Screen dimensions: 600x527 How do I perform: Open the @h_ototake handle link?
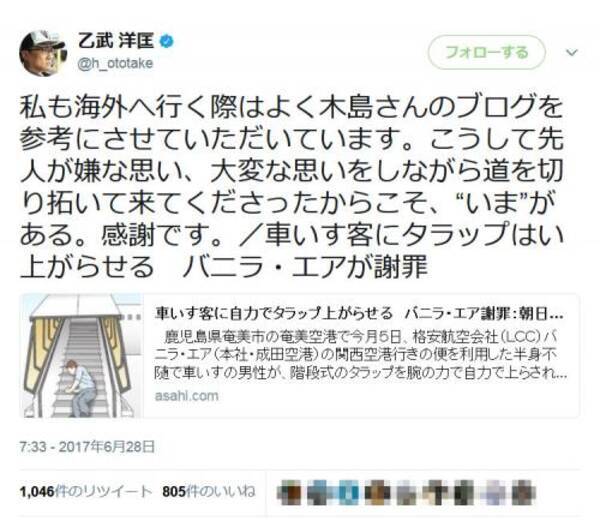[x=115, y=63]
